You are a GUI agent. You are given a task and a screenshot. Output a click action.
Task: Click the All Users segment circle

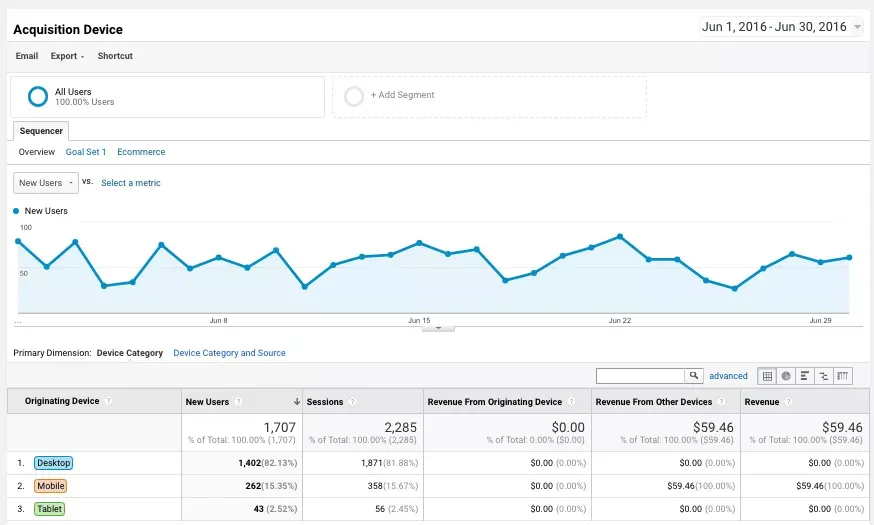(38, 96)
